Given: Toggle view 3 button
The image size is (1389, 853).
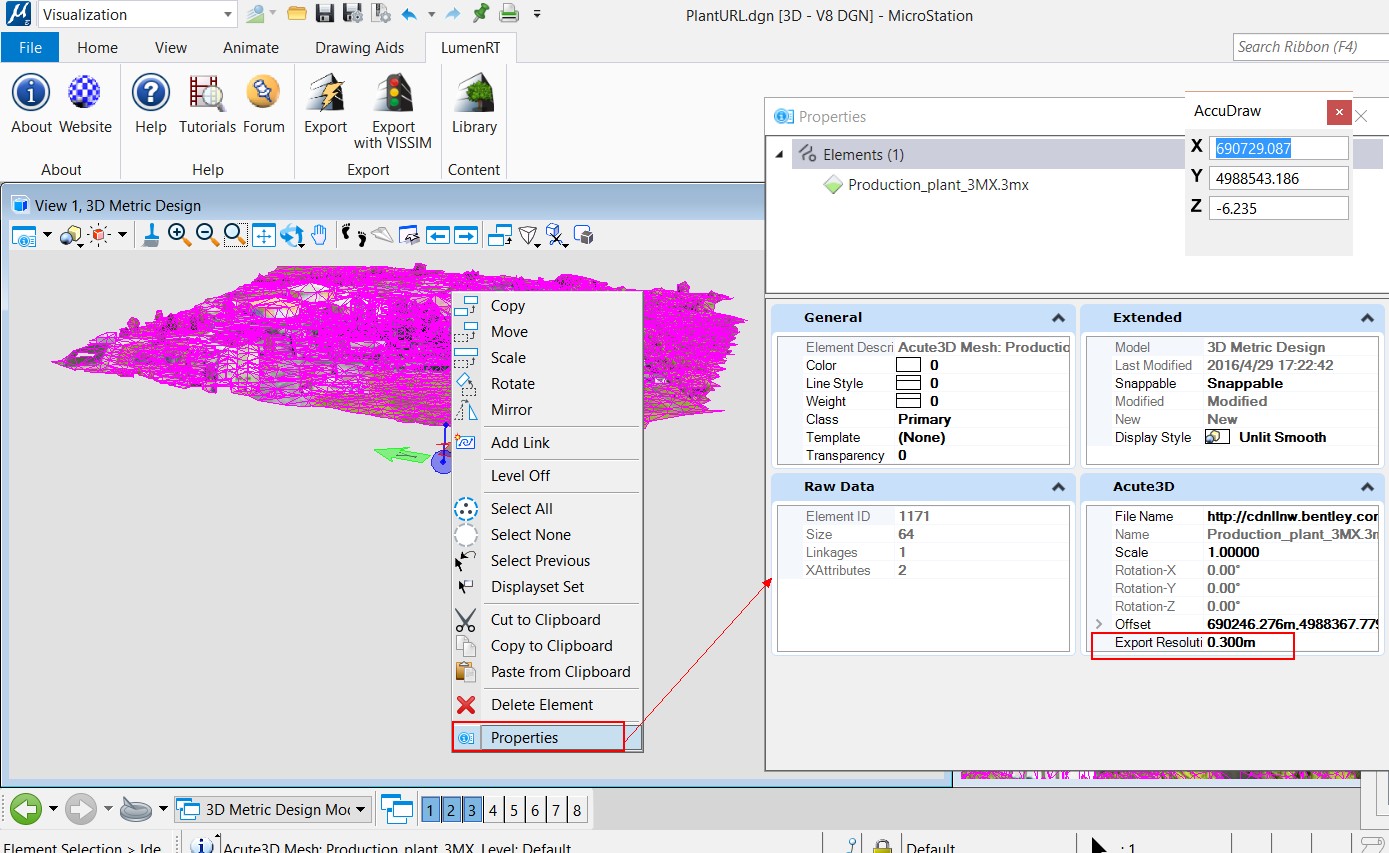Looking at the screenshot, I should click(472, 810).
